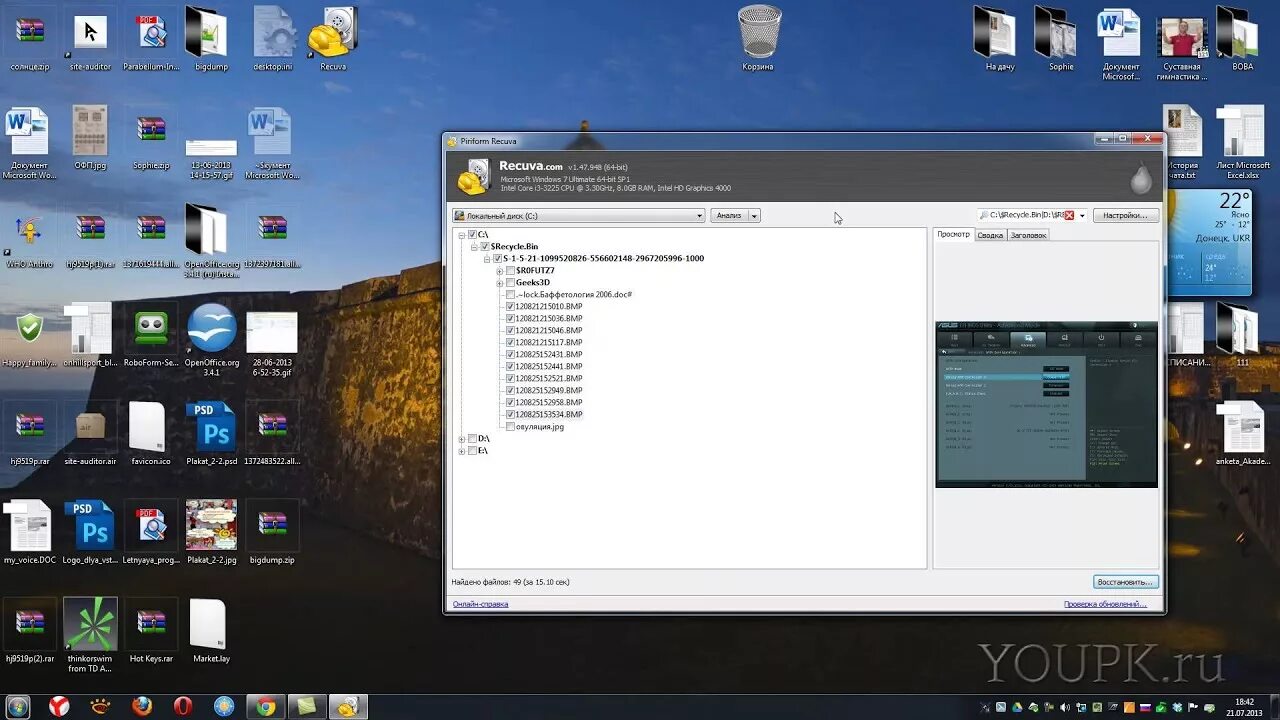Uncheck the 120821215010.BMP file checkbox
The image size is (1280, 720).
pyautogui.click(x=510, y=306)
